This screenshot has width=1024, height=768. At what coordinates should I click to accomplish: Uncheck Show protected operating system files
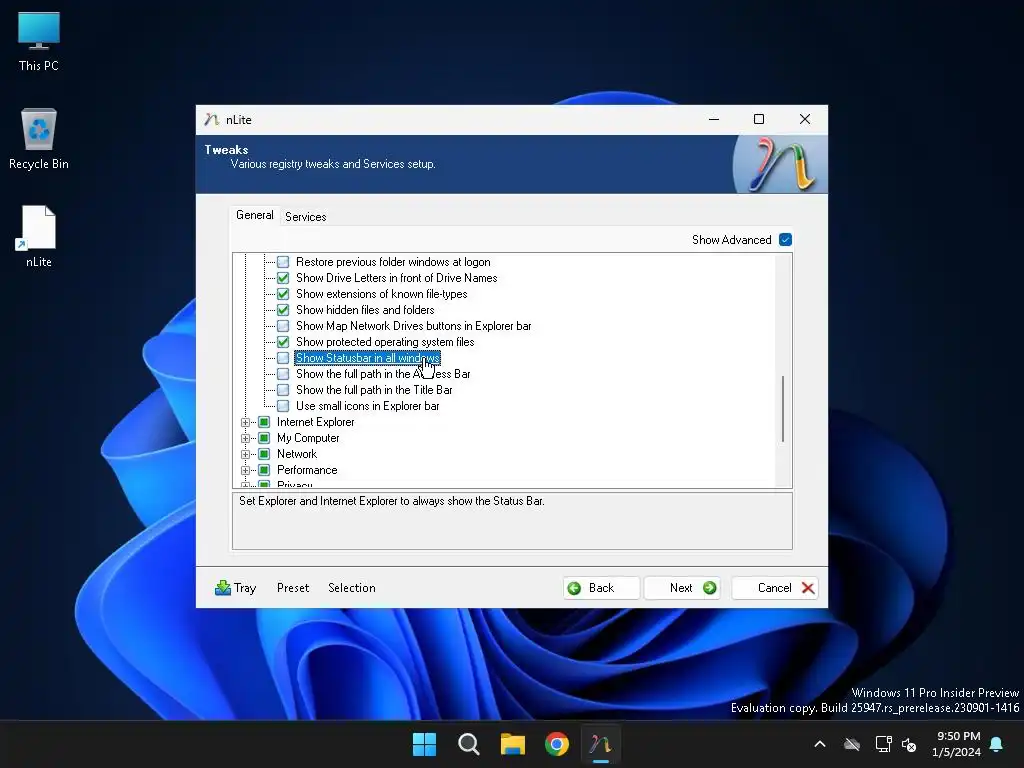[283, 342]
